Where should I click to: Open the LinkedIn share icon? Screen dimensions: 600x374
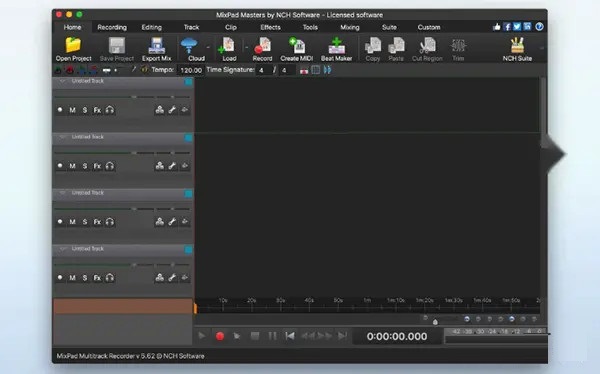pyautogui.click(x=528, y=27)
